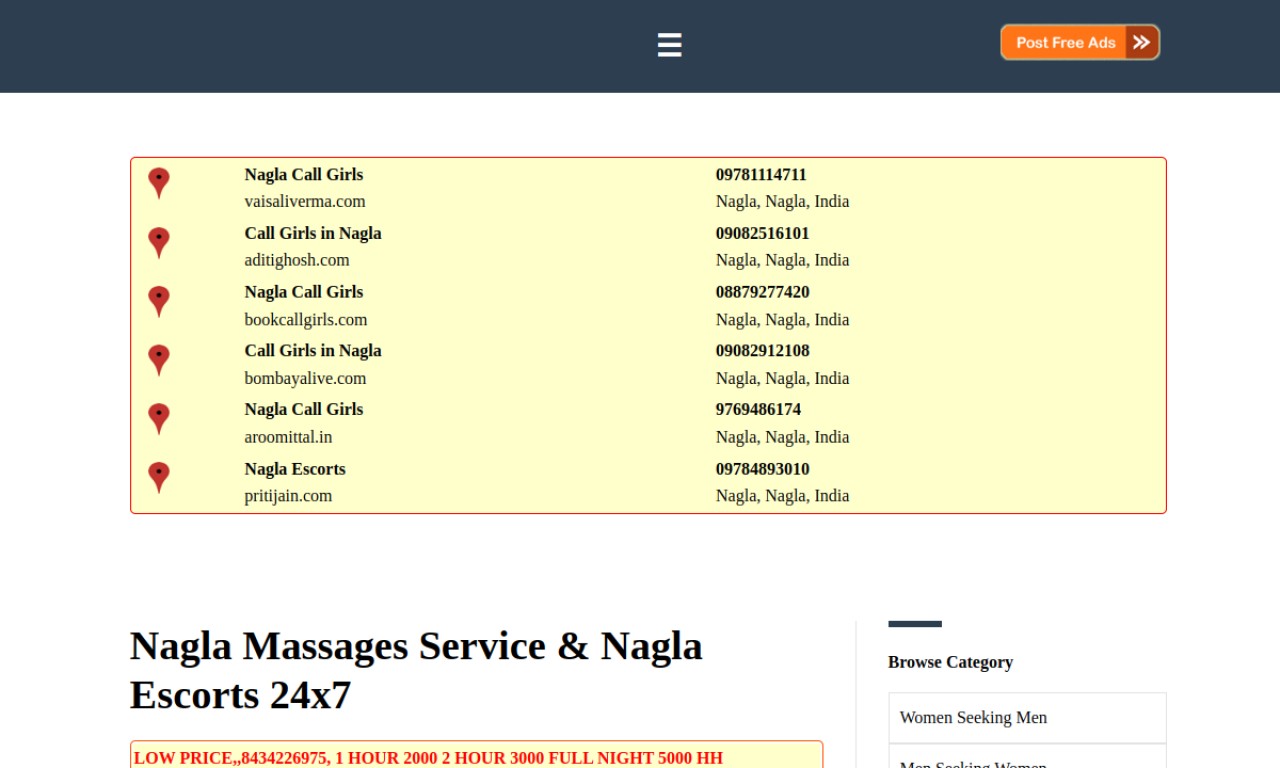Click the red LOW PRICE ad text
Viewport: 1280px width, 768px height.
click(x=428, y=757)
